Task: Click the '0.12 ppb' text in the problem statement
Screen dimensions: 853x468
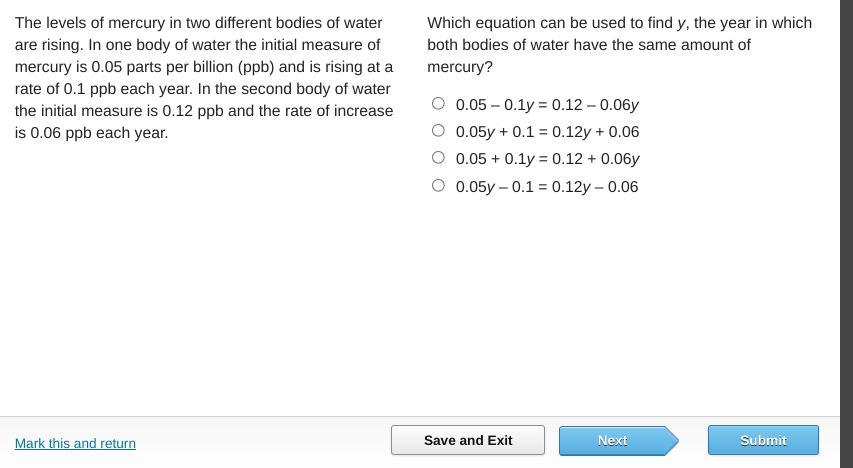Action: (192, 111)
